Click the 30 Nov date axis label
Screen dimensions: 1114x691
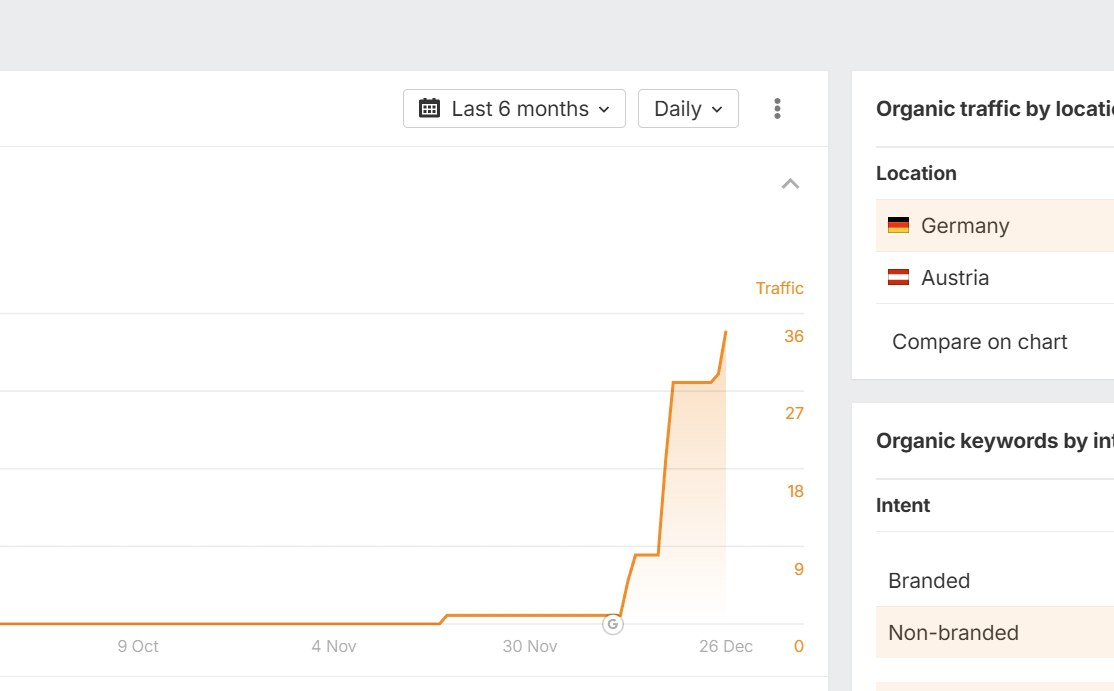pos(529,646)
